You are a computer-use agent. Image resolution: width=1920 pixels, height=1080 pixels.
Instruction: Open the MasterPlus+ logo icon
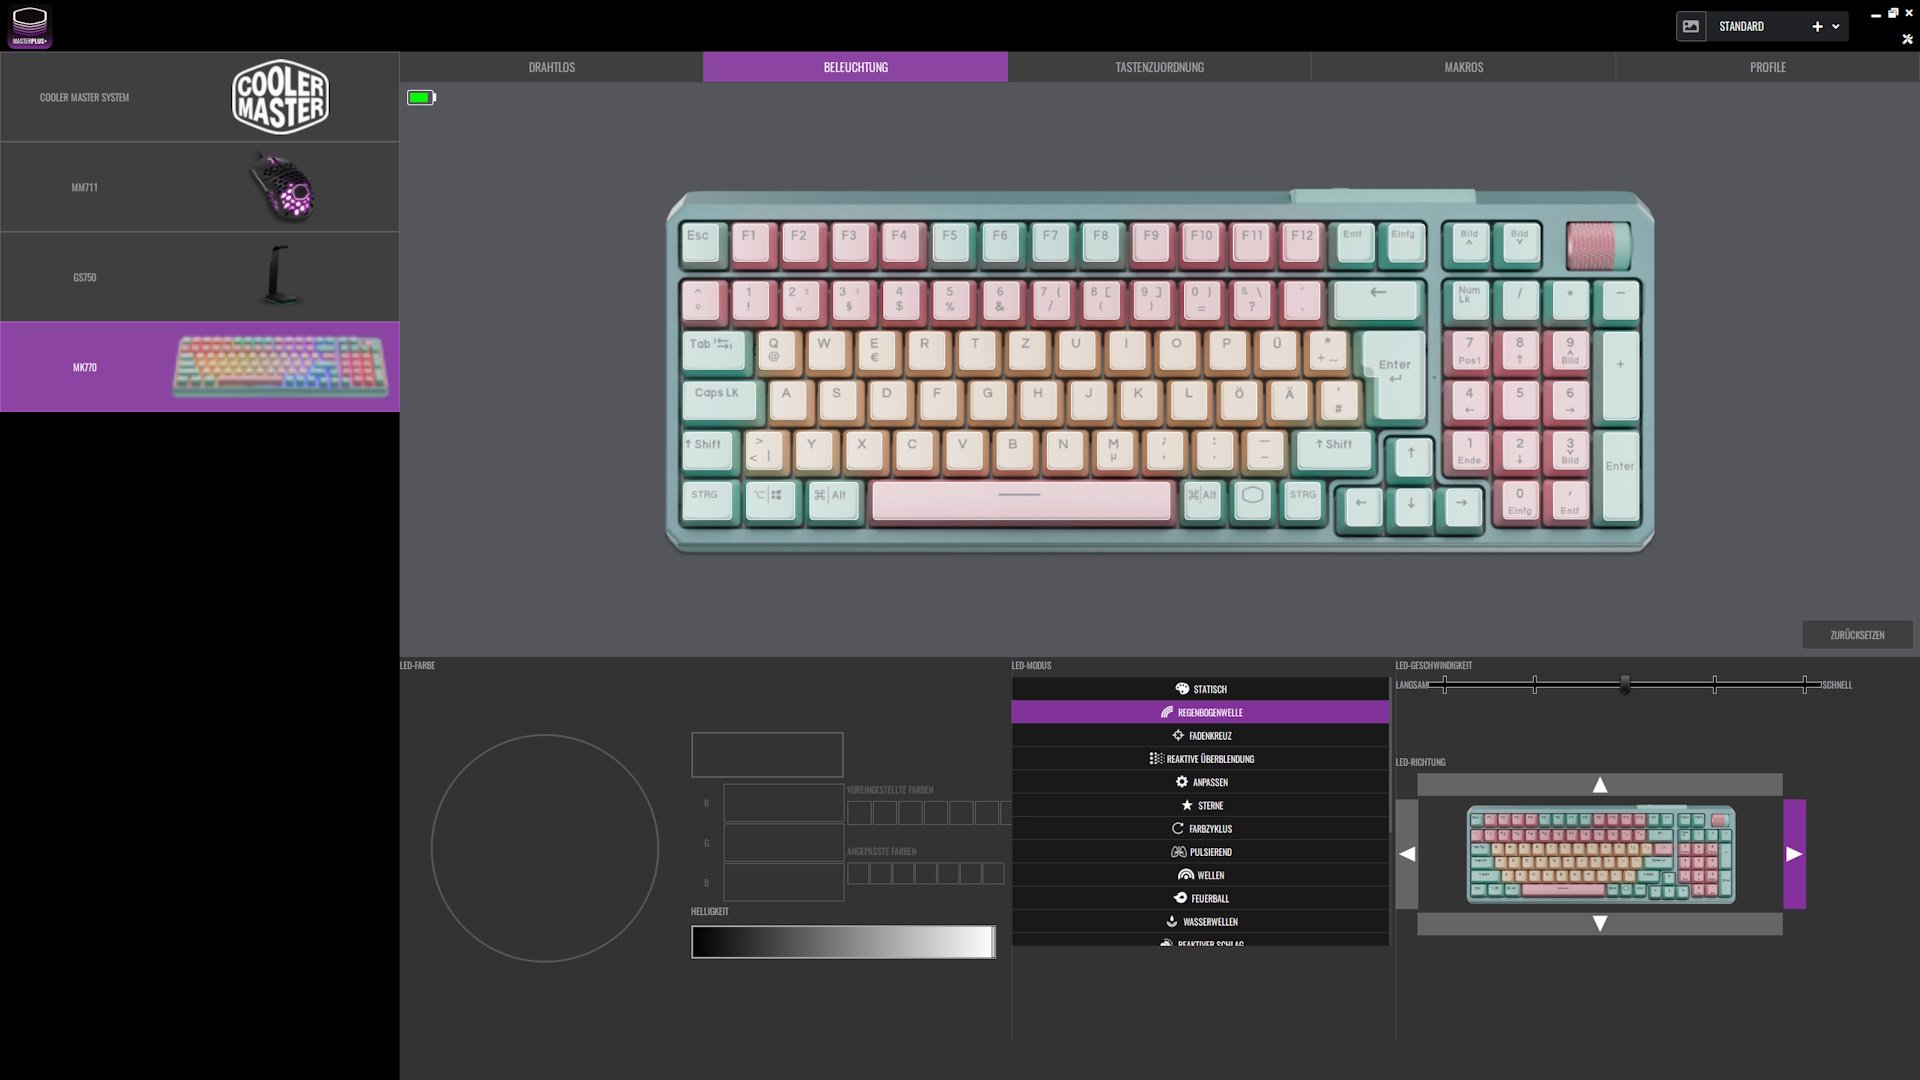(x=30, y=26)
